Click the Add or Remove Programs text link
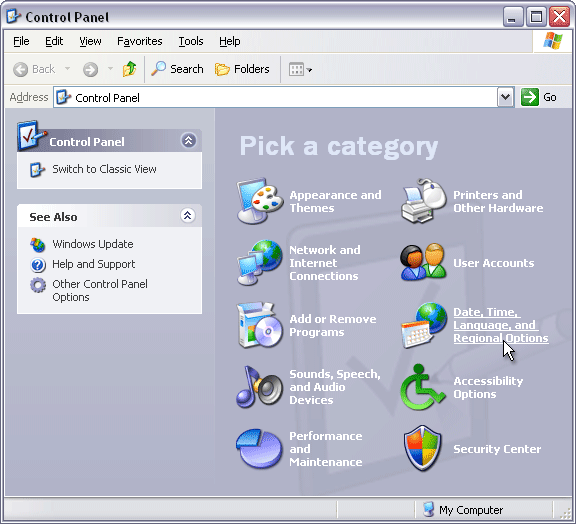The image size is (576, 524). click(x=333, y=325)
